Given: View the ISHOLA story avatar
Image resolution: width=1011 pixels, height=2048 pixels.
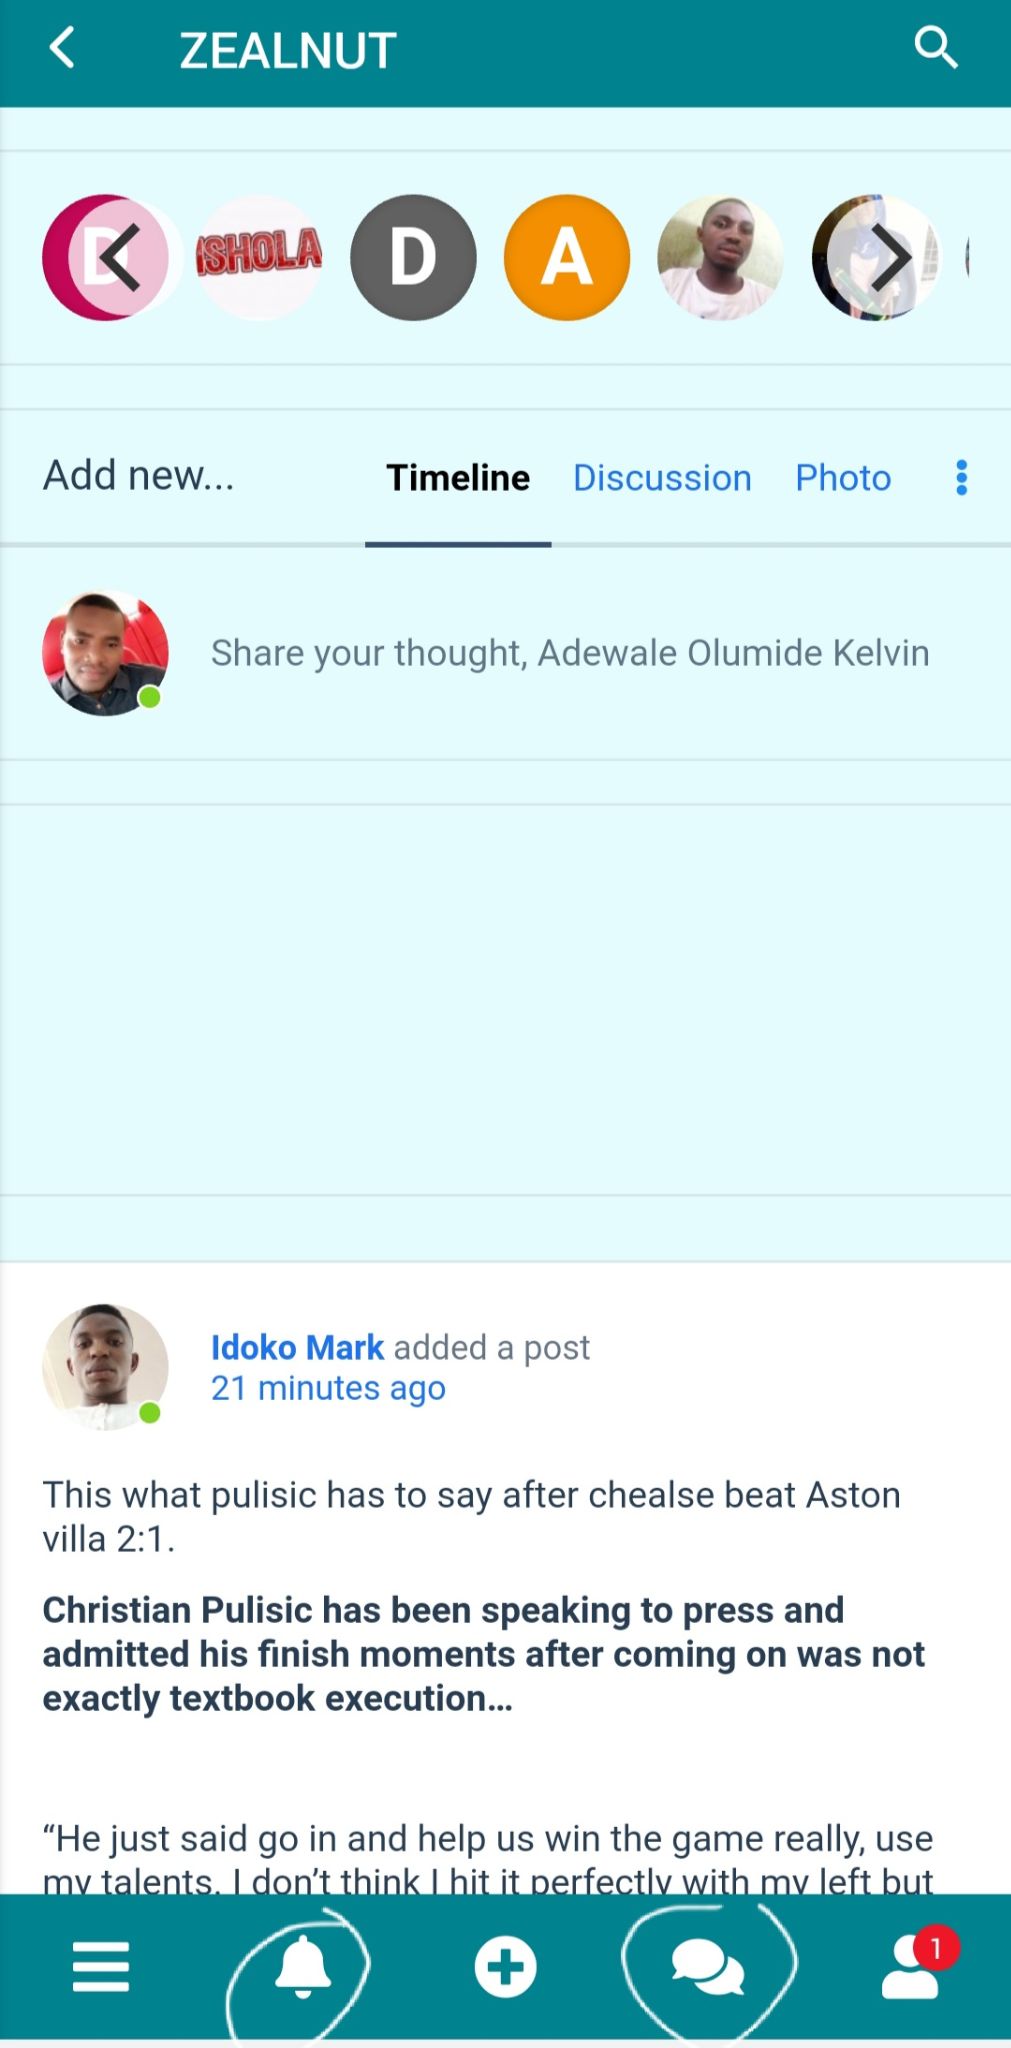Looking at the screenshot, I should [259, 257].
